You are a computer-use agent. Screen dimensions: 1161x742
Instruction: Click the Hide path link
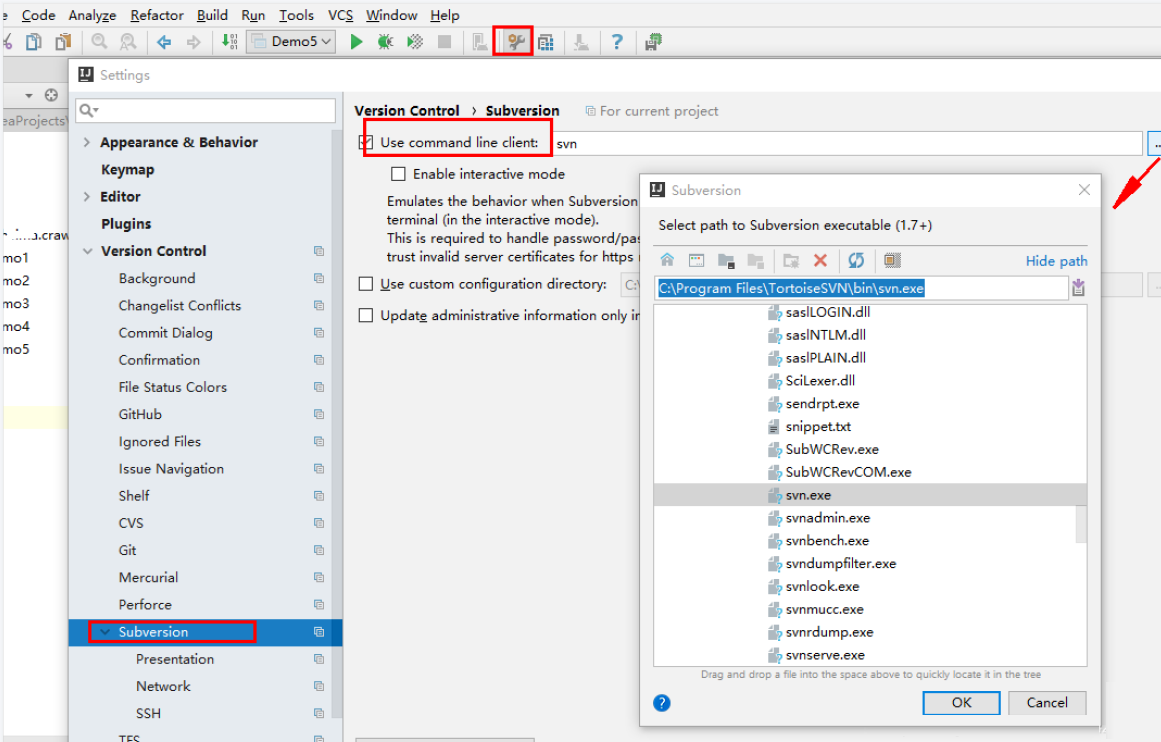coord(1056,261)
